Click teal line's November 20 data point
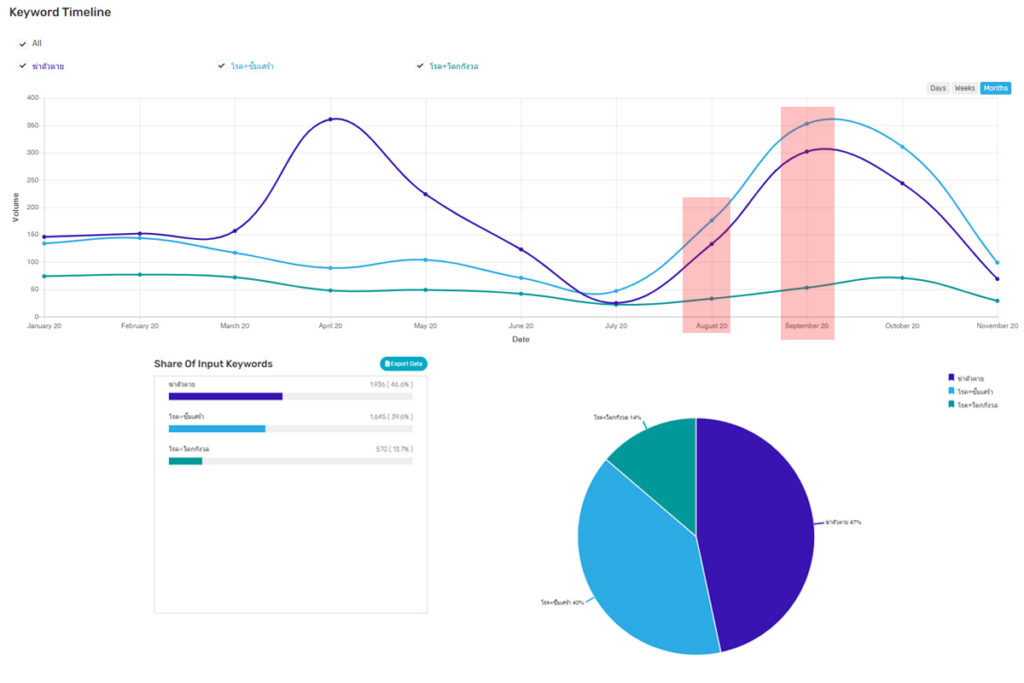Image resolution: width=1024 pixels, height=683 pixels. click(x=997, y=301)
